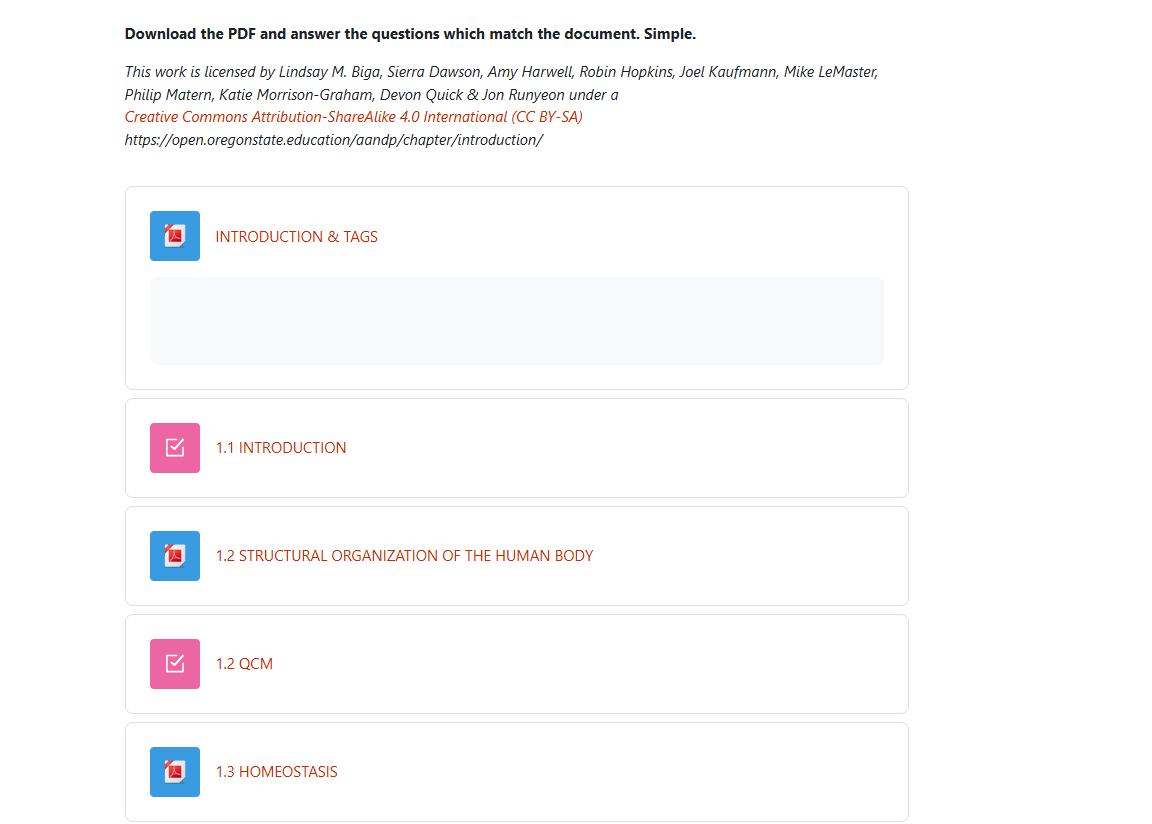The height and width of the screenshot is (824, 1152).
Task: Click empty space in the 1.1 Introduction card
Action: point(650,448)
